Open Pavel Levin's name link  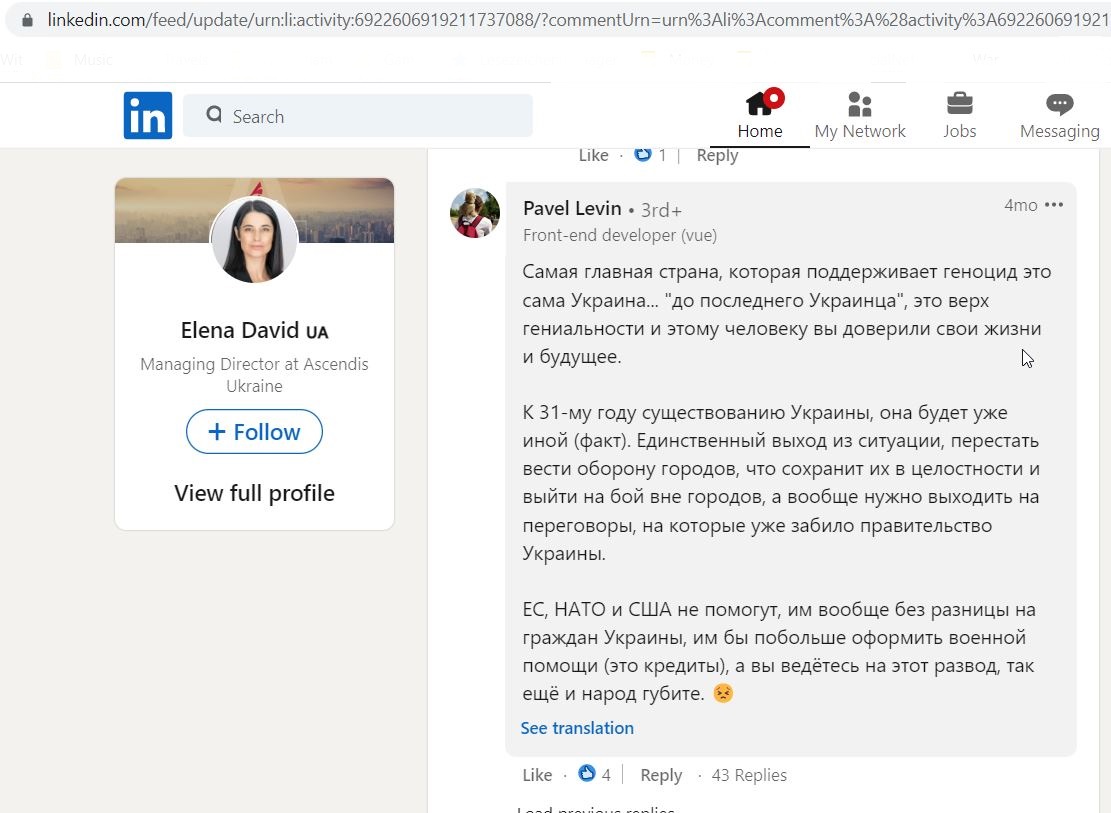pyautogui.click(x=572, y=208)
